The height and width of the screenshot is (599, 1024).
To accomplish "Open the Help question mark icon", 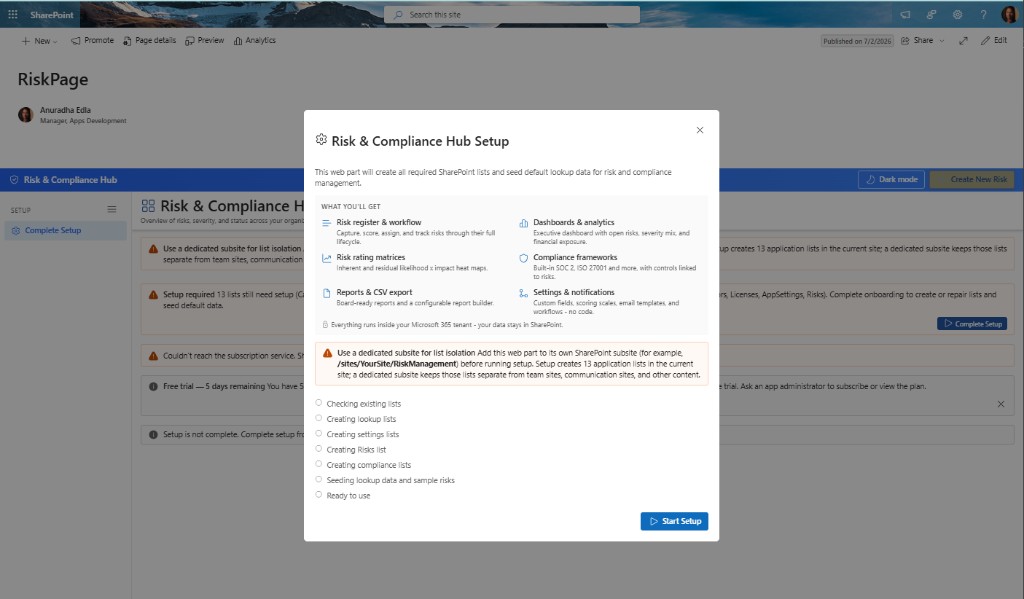I will 983,14.
